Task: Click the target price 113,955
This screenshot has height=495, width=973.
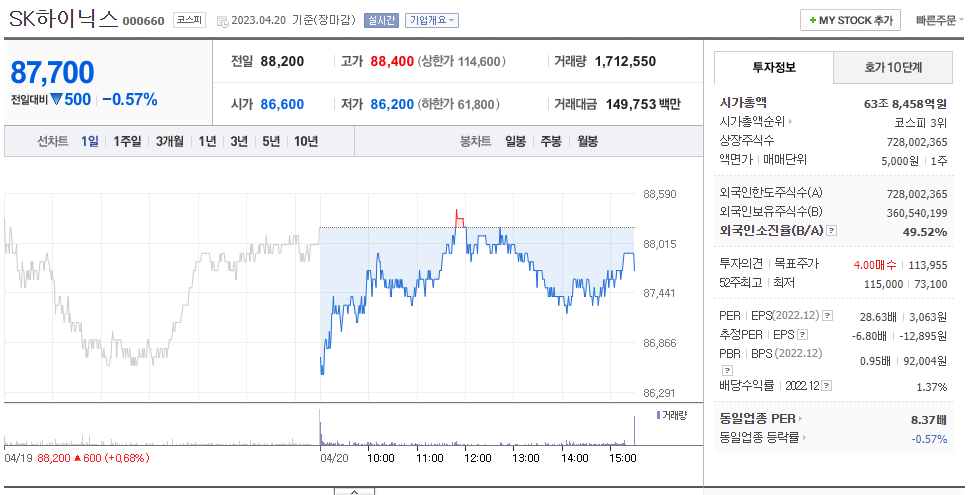Action: pyautogui.click(x=928, y=265)
